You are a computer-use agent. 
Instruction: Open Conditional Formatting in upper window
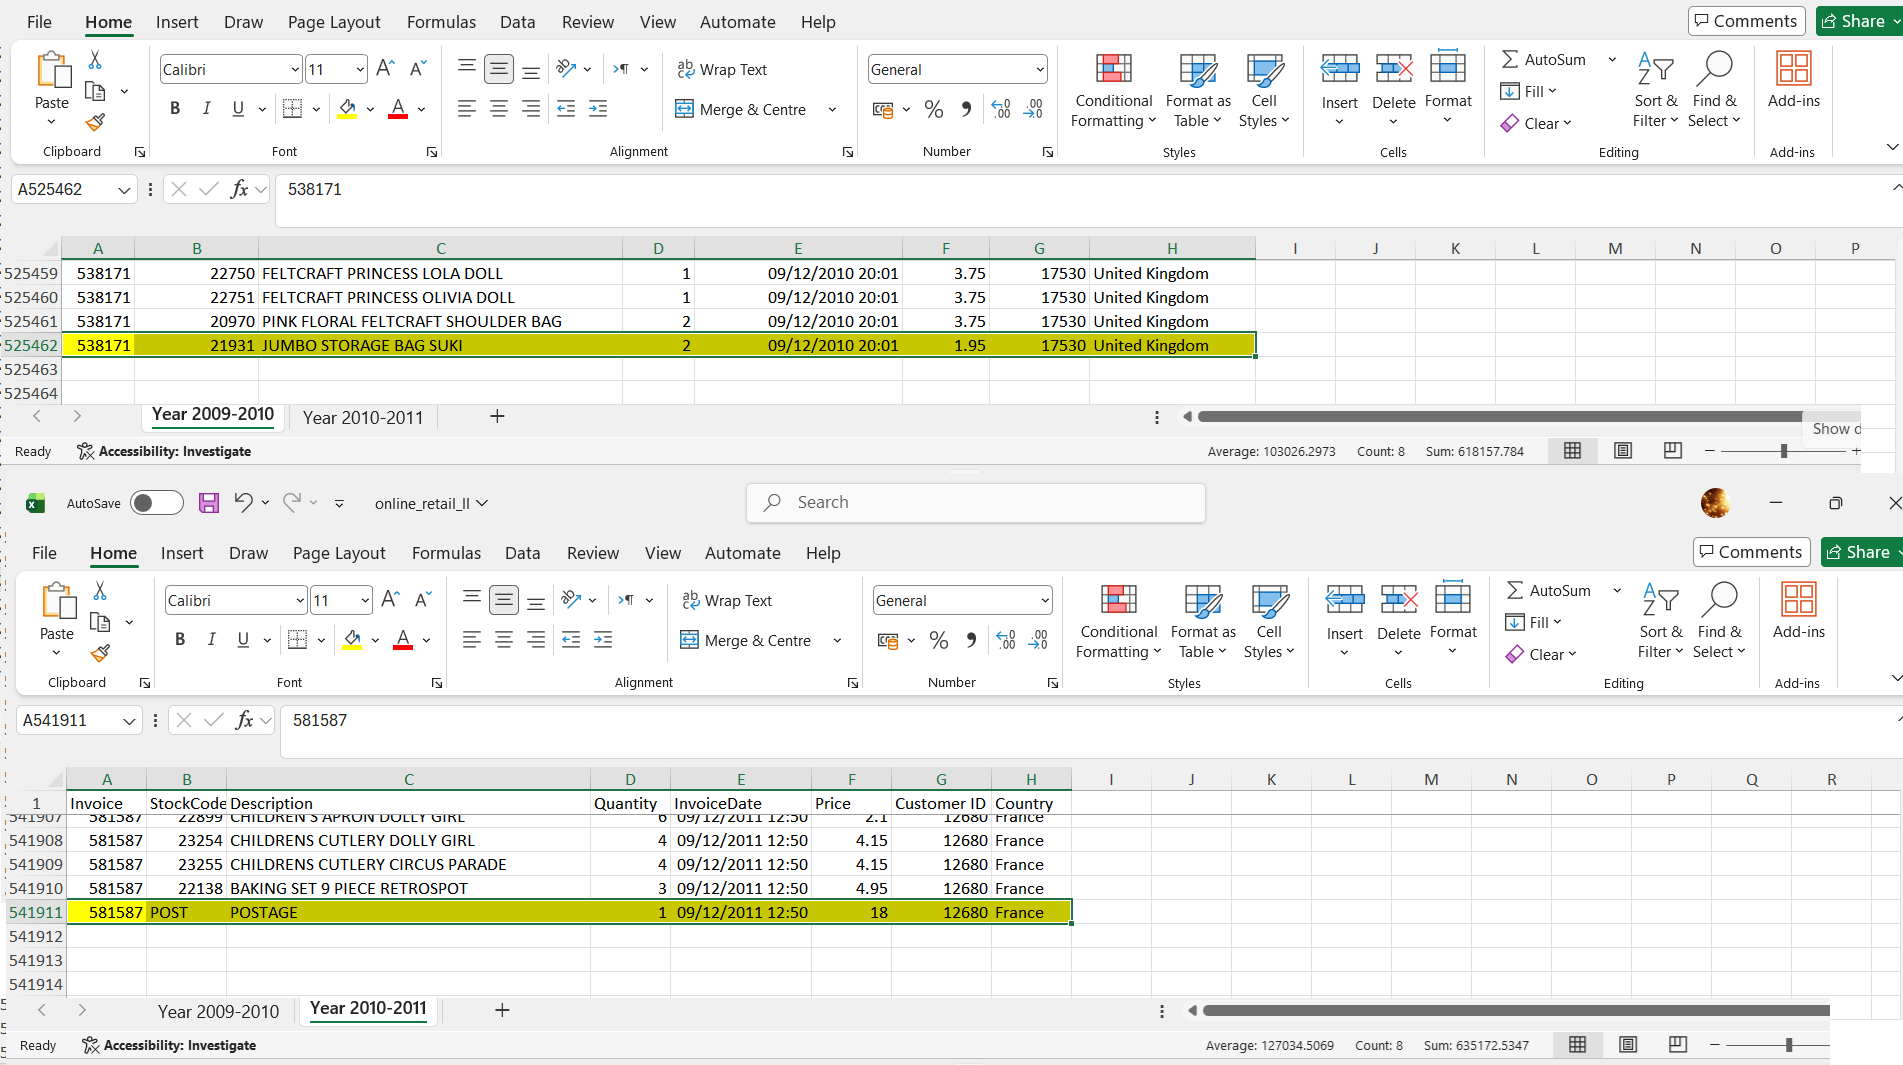click(1113, 90)
